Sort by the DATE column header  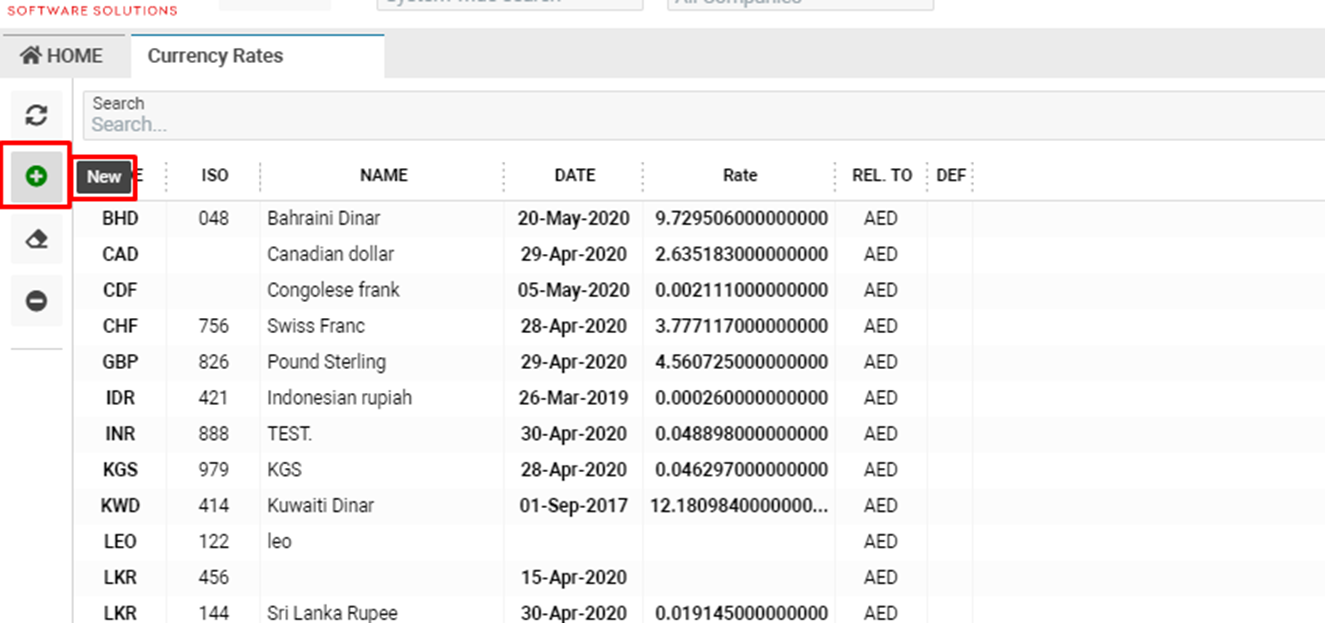574,175
